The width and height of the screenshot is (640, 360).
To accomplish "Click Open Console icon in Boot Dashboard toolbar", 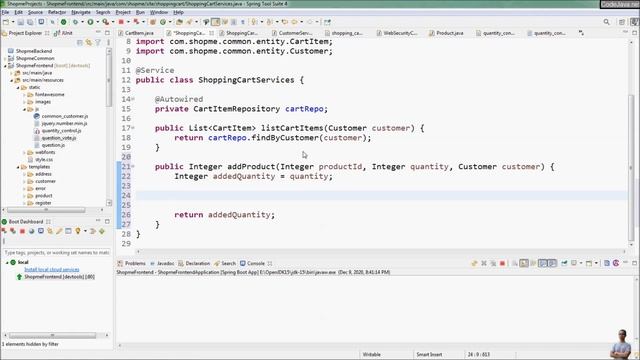I will coord(41,231).
